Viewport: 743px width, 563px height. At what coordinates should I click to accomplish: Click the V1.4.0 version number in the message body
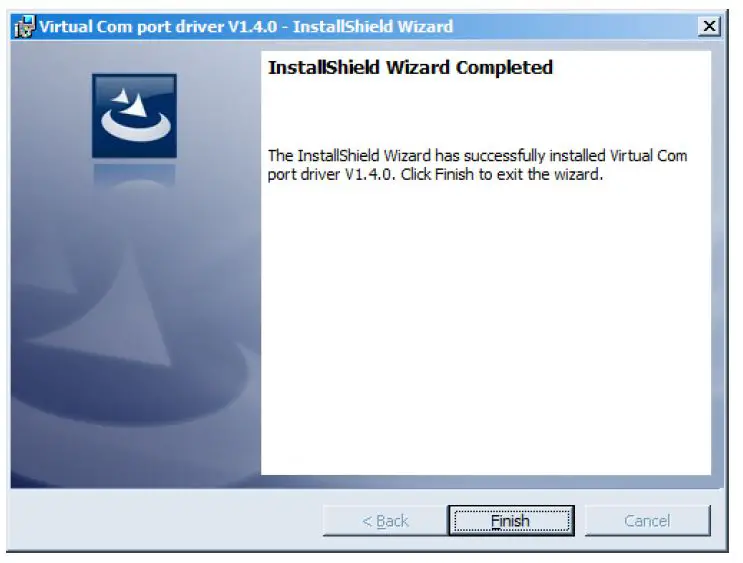pos(370,174)
